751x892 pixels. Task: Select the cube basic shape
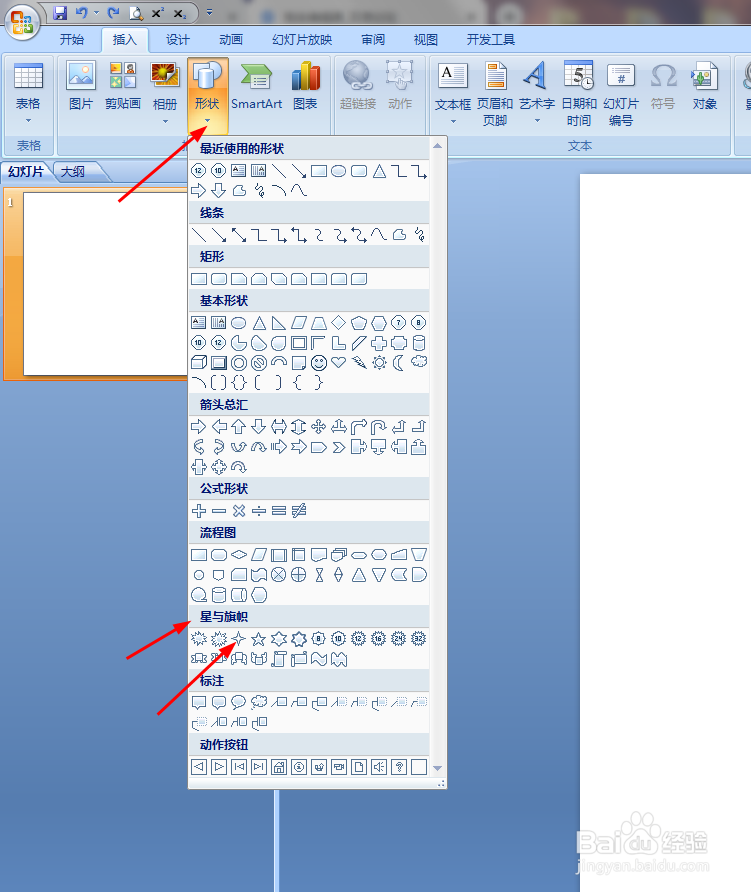pyautogui.click(x=199, y=362)
